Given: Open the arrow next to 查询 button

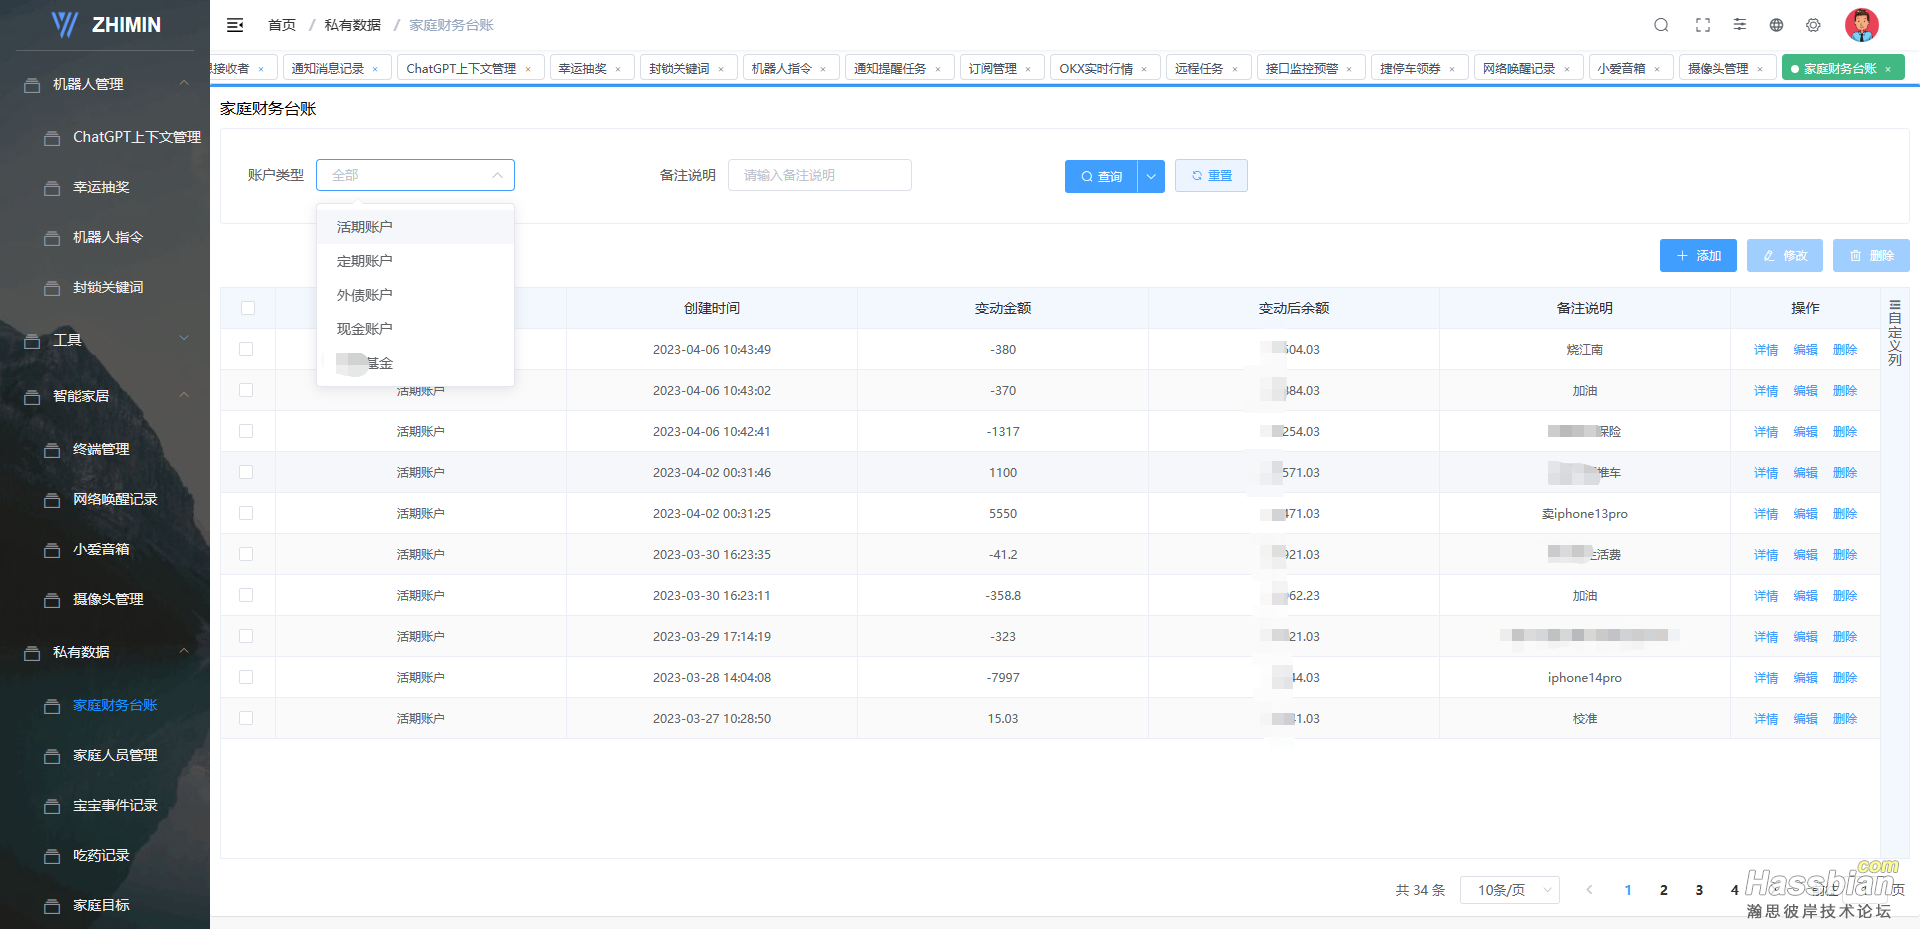Looking at the screenshot, I should [1151, 176].
